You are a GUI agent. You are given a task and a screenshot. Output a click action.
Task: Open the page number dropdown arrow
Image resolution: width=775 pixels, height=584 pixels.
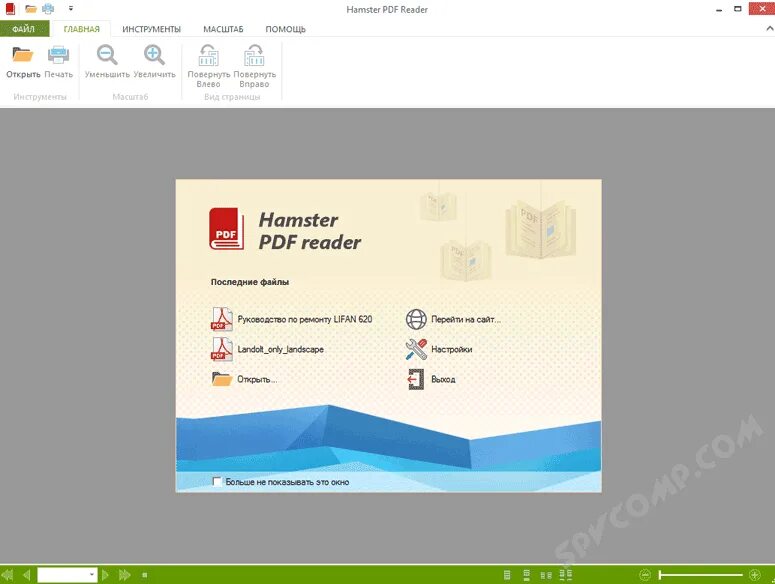coord(92,575)
